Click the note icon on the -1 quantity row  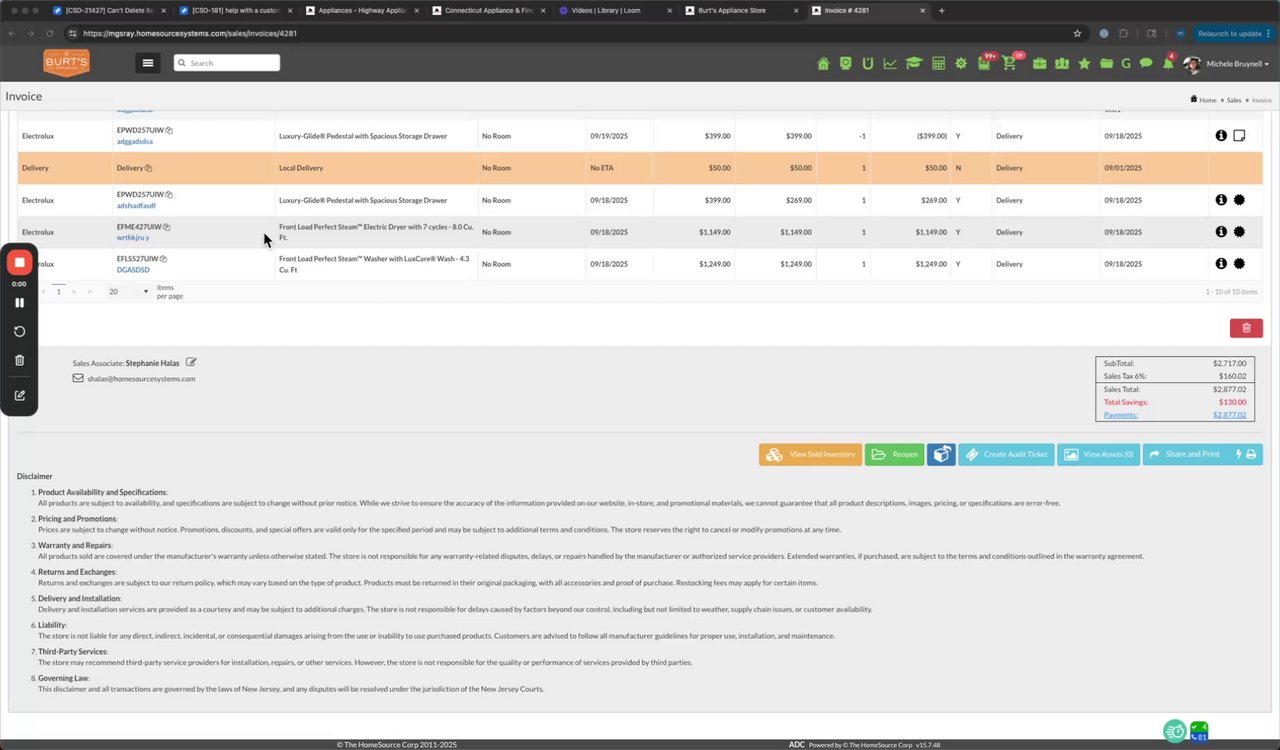[x=1239, y=136]
